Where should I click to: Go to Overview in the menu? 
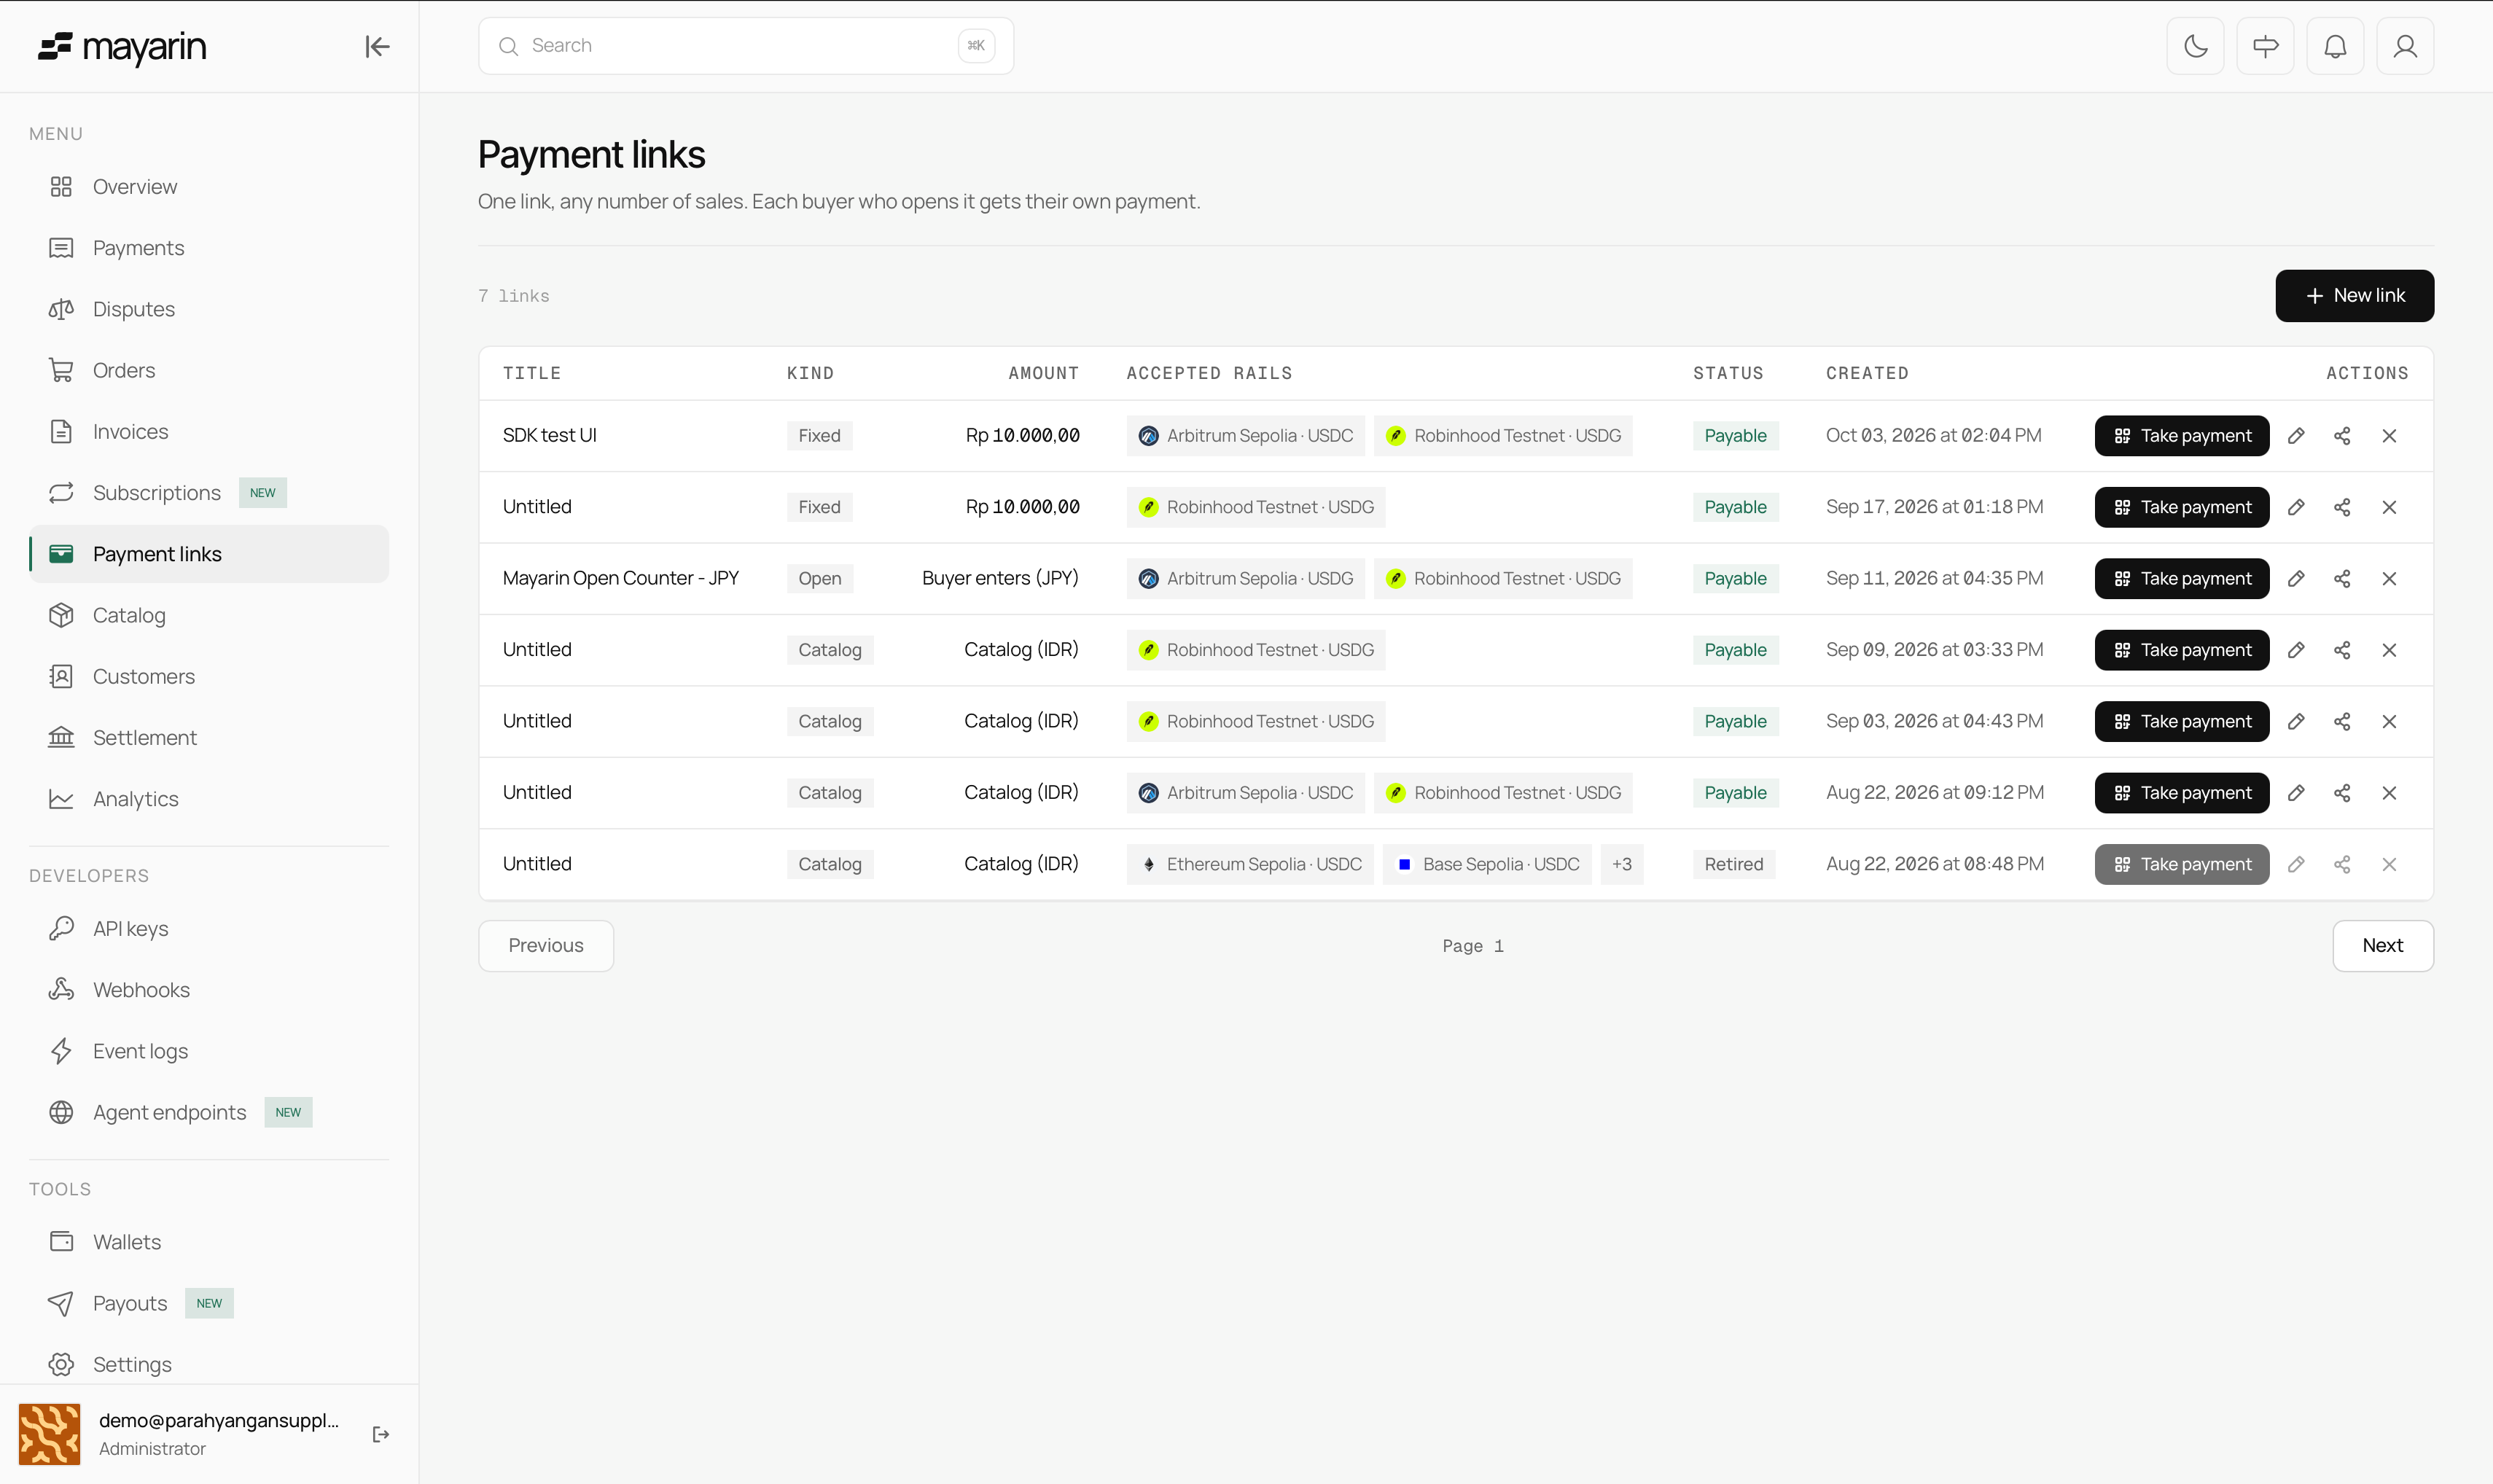(x=209, y=187)
